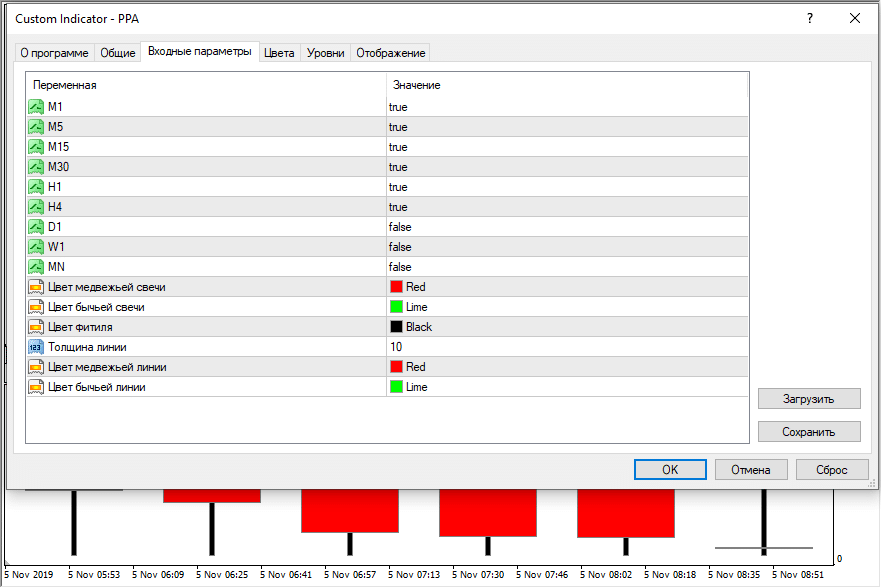Open the dialog help question mark

pyautogui.click(x=810, y=18)
